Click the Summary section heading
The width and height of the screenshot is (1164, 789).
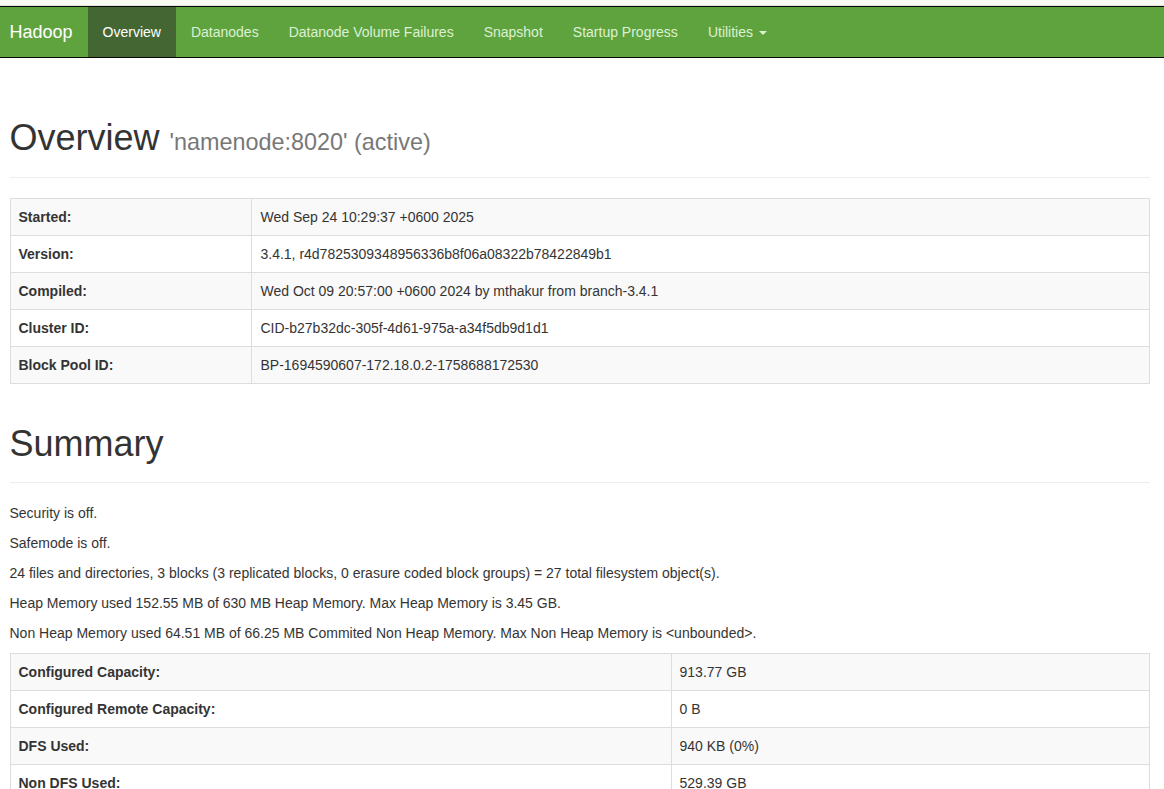click(x=86, y=444)
